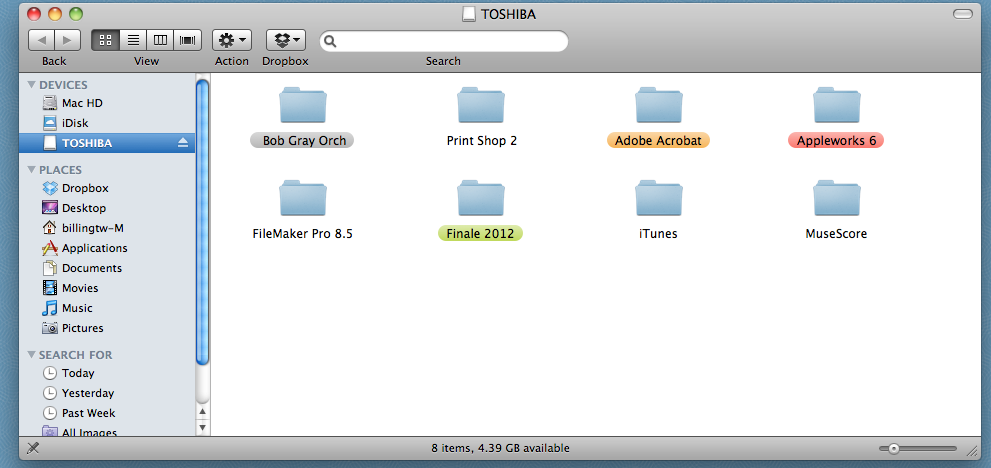Select the Bob Gray Orch folder

[x=303, y=105]
